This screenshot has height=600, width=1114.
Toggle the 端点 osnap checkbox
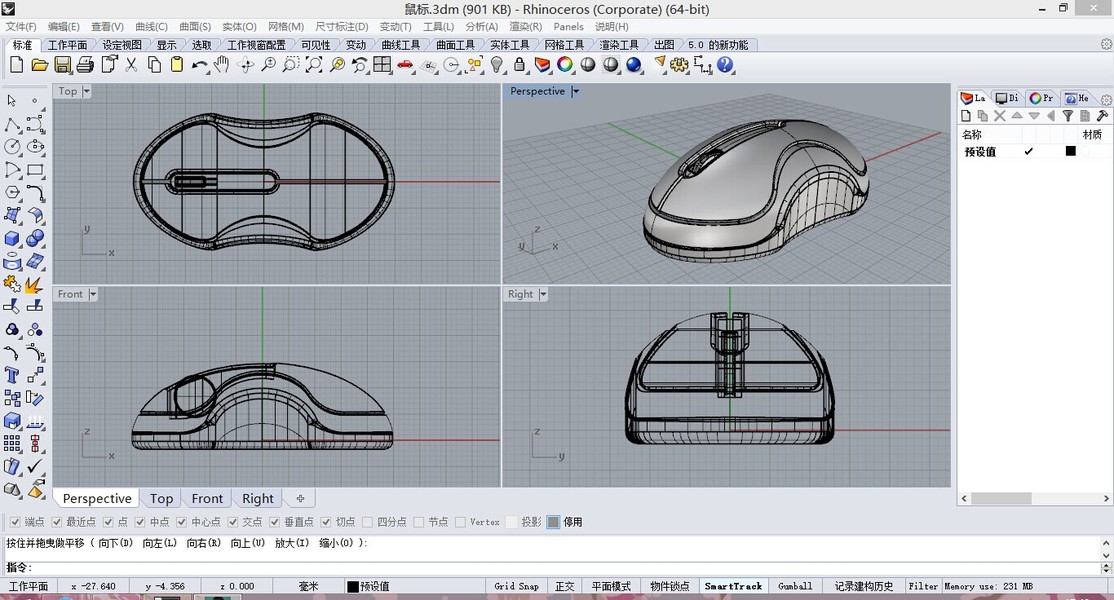click(15, 522)
